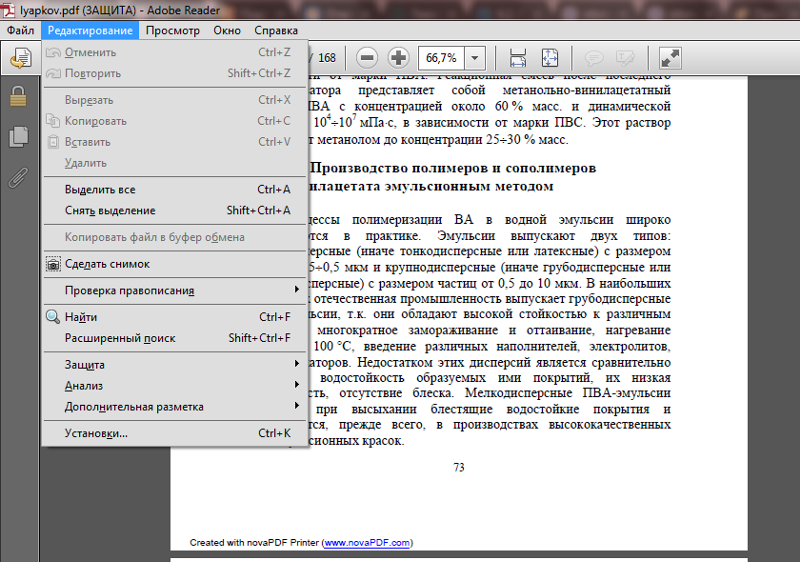800x562 pixels.
Task: Open Установки preferences entry
Action: tap(96, 434)
